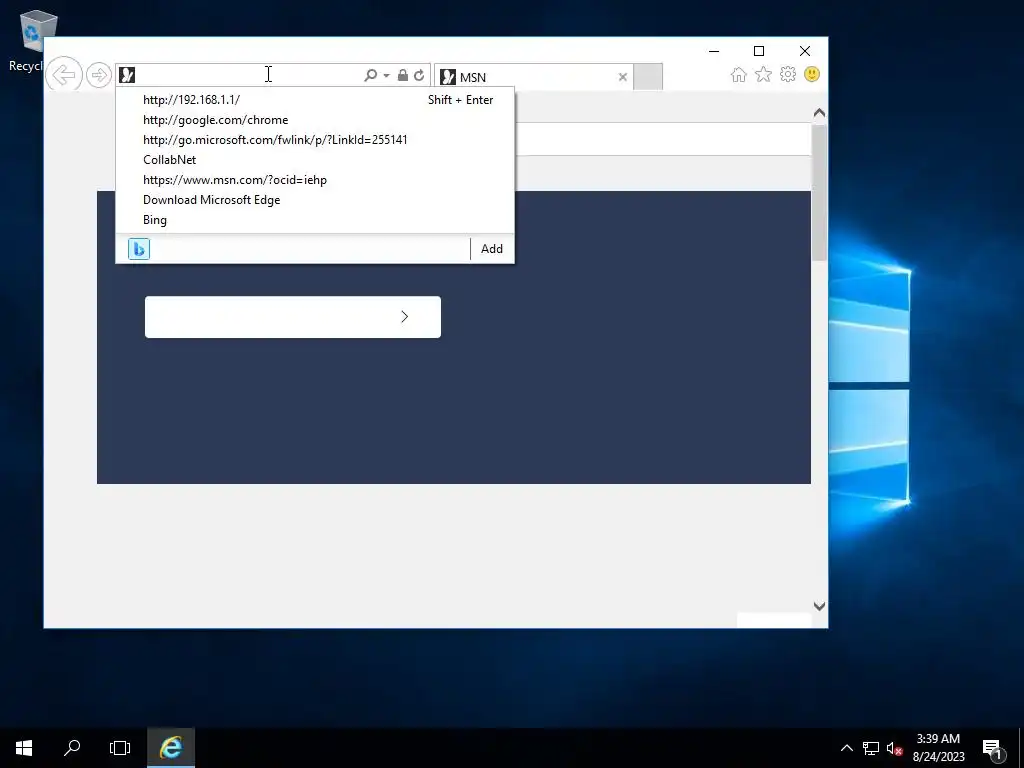The height and width of the screenshot is (768, 1024).
Task: Click the MSN favicon in address bar
Action: (127, 75)
